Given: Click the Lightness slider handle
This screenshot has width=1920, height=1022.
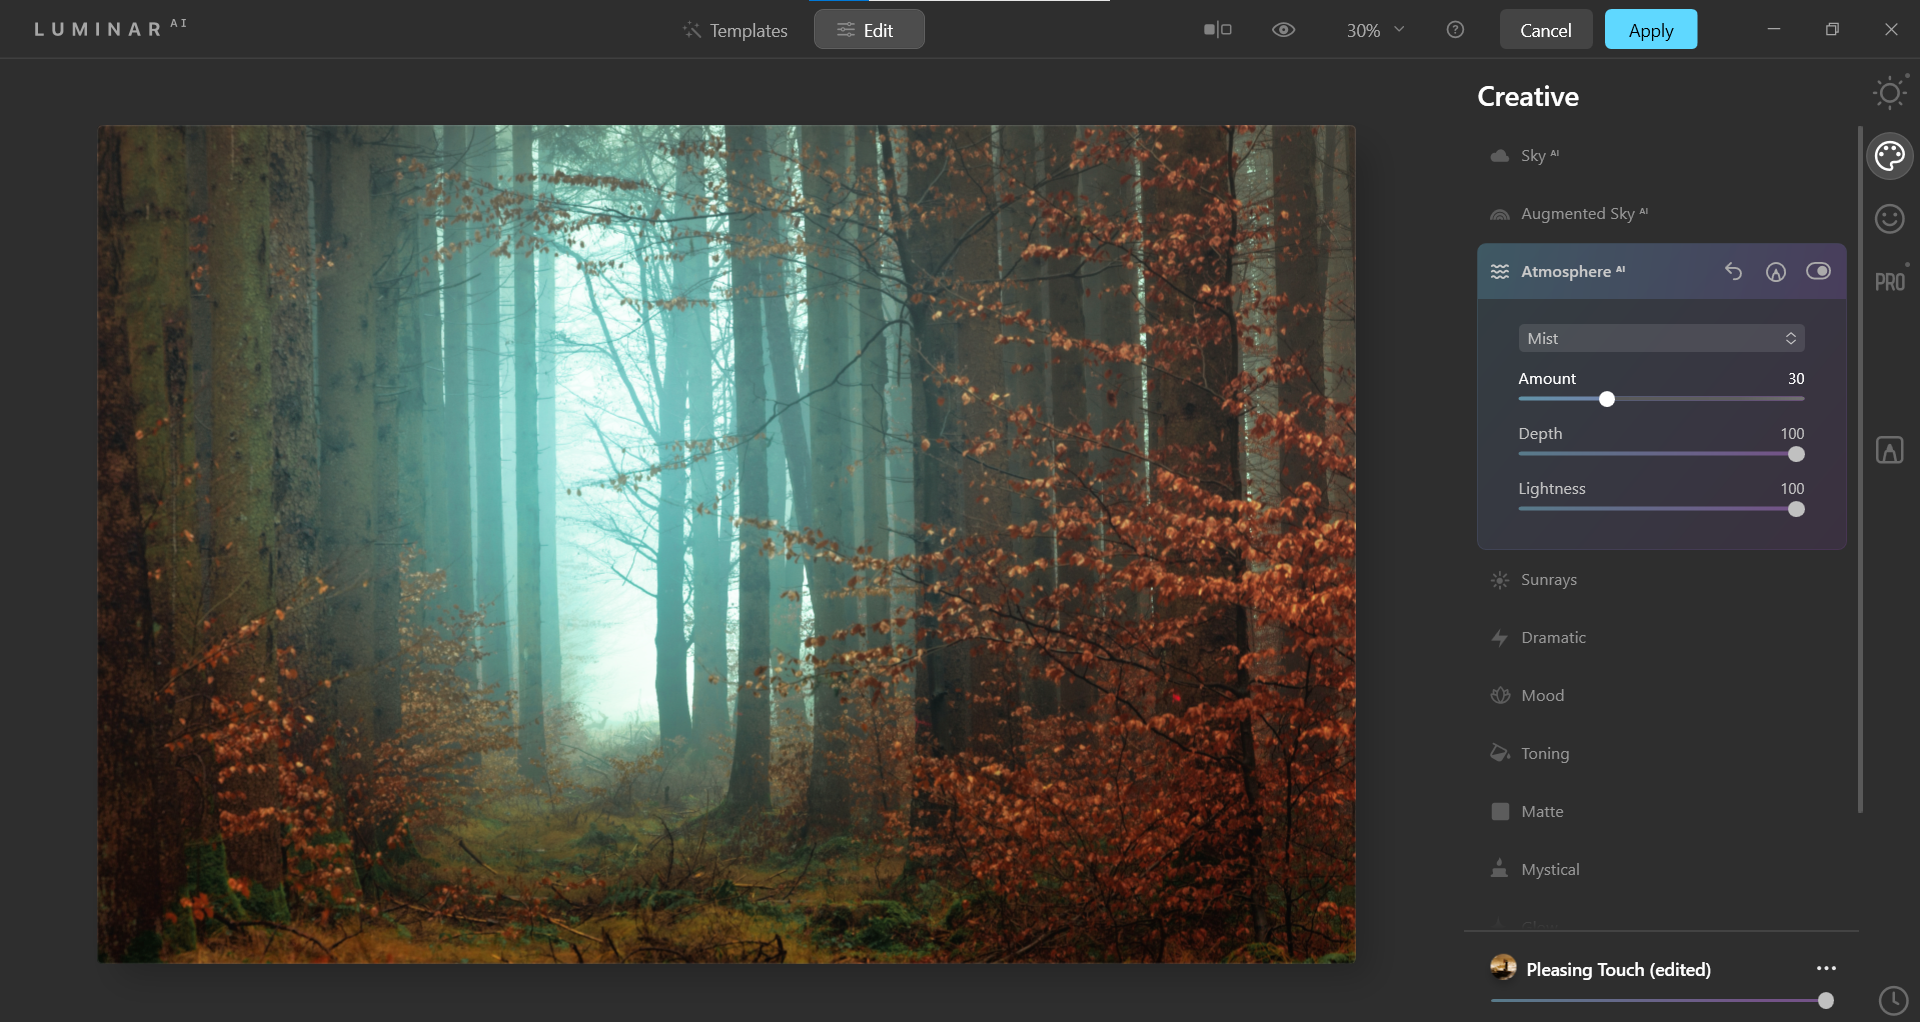Looking at the screenshot, I should click(x=1796, y=509).
